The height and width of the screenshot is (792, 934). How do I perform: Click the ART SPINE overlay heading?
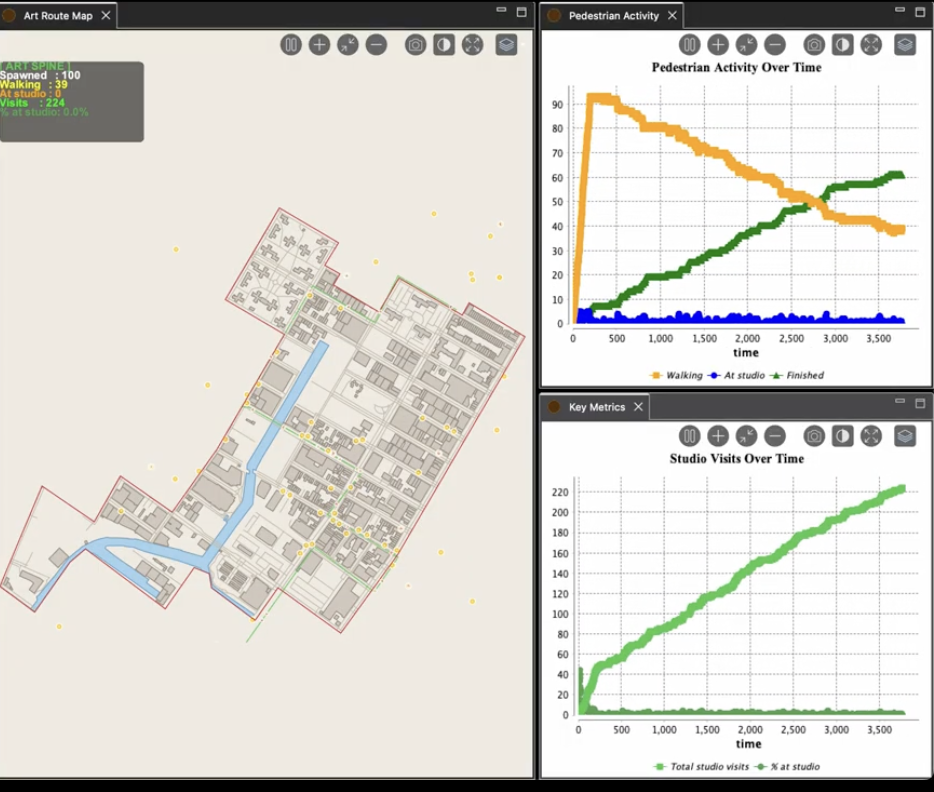point(36,66)
